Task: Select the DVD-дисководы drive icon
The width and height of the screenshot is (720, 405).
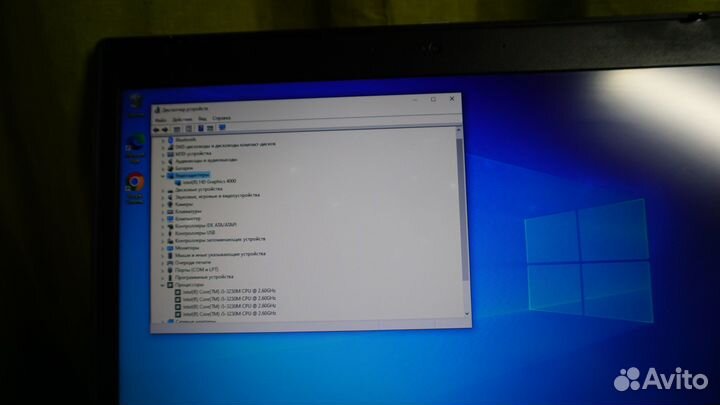Action: (170, 147)
